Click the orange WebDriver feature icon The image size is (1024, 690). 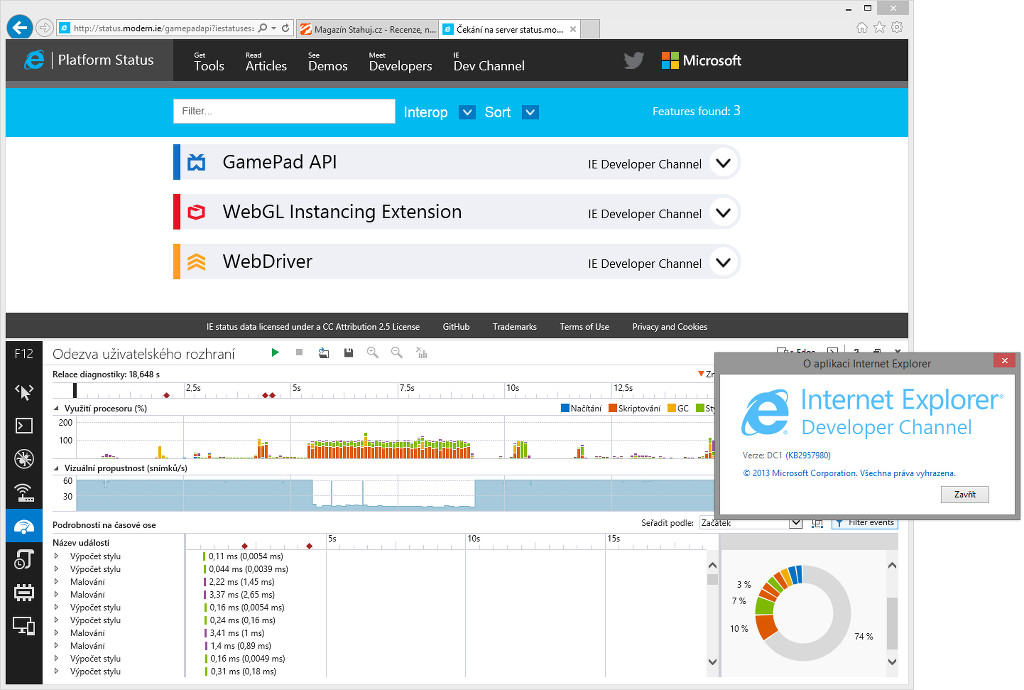point(196,262)
